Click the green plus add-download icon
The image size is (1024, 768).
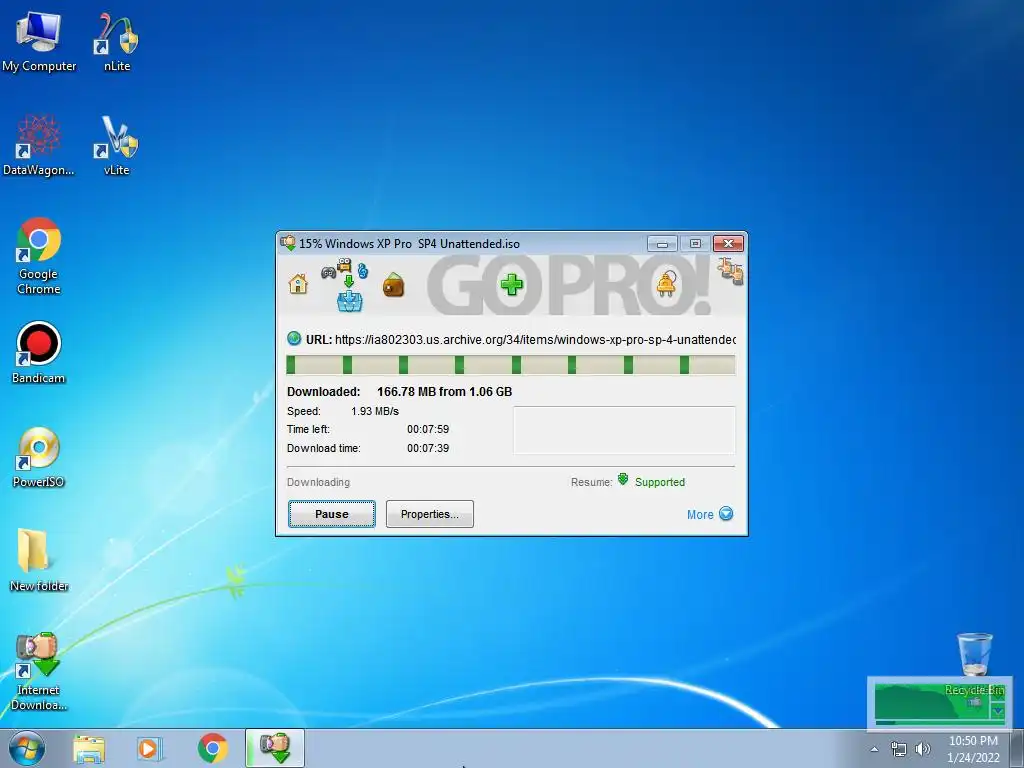[x=511, y=284]
